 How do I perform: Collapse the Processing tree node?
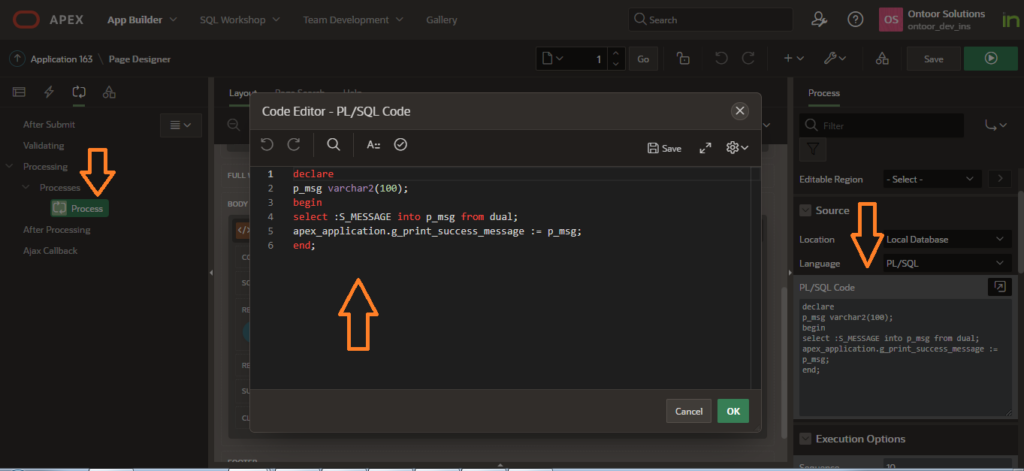pos(10,166)
